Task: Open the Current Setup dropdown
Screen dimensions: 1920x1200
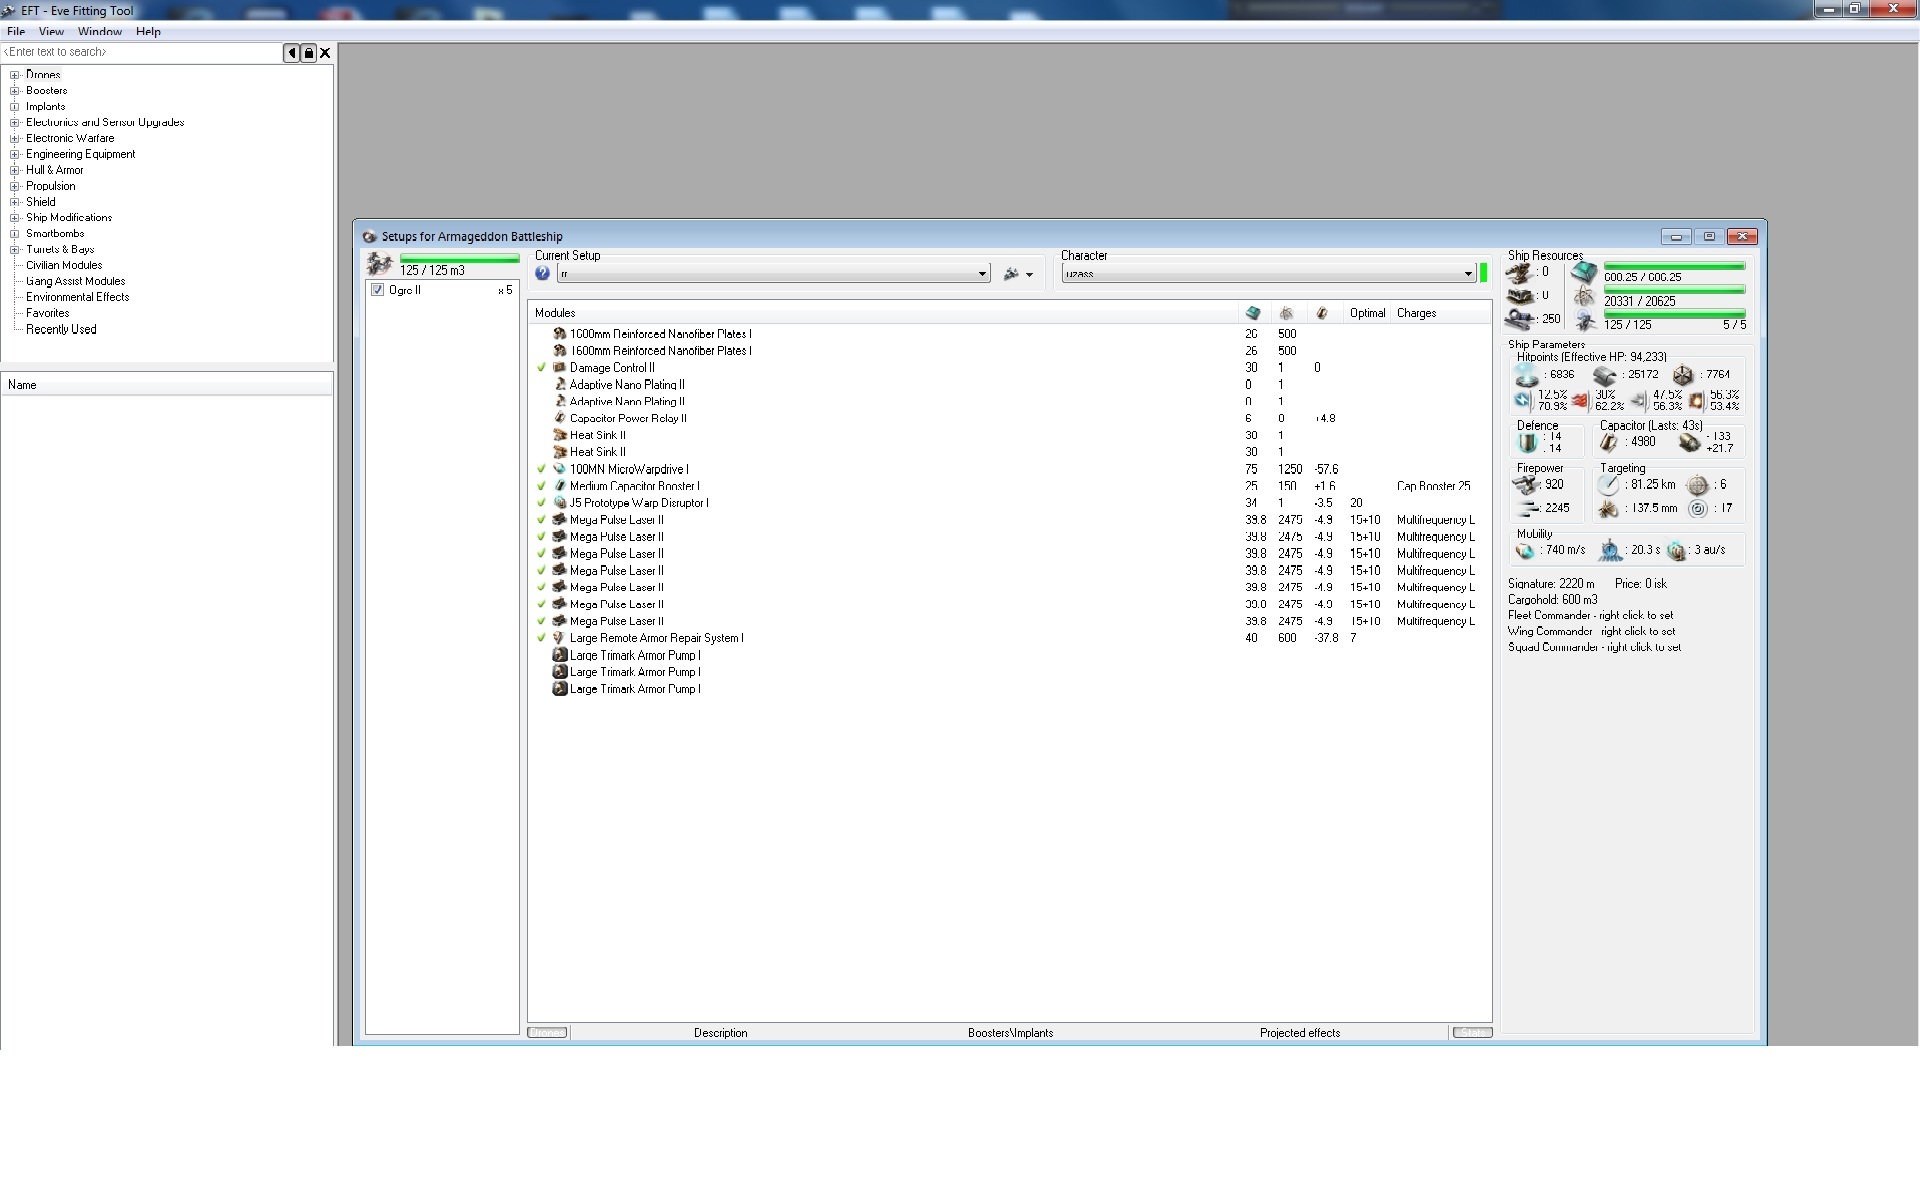Action: coord(982,274)
